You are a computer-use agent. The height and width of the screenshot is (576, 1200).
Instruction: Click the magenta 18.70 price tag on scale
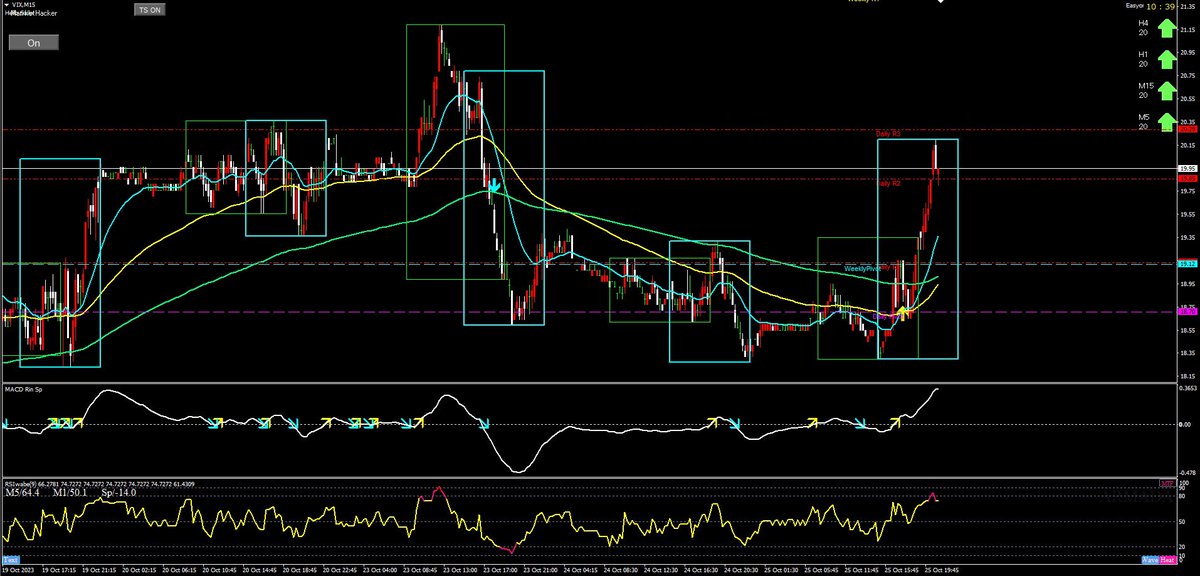pos(1188,312)
